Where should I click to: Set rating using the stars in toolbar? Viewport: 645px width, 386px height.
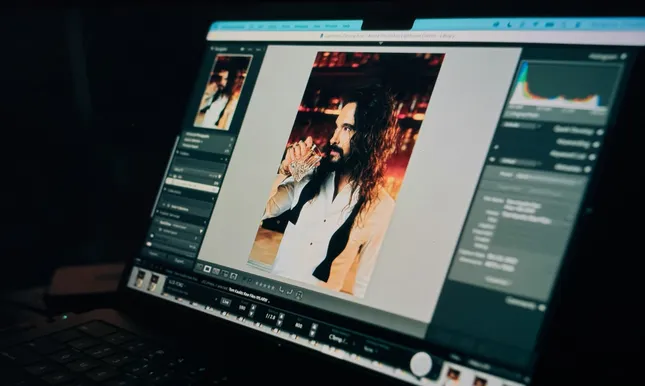264,285
